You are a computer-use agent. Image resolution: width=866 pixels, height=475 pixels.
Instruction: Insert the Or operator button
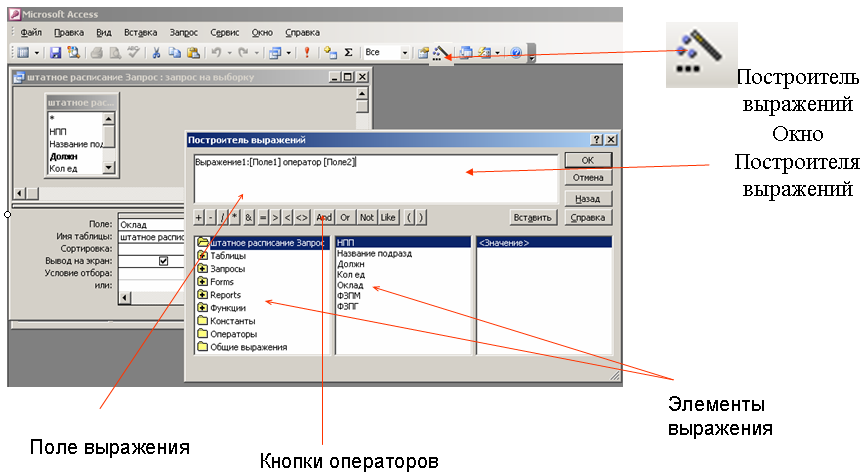click(x=345, y=218)
